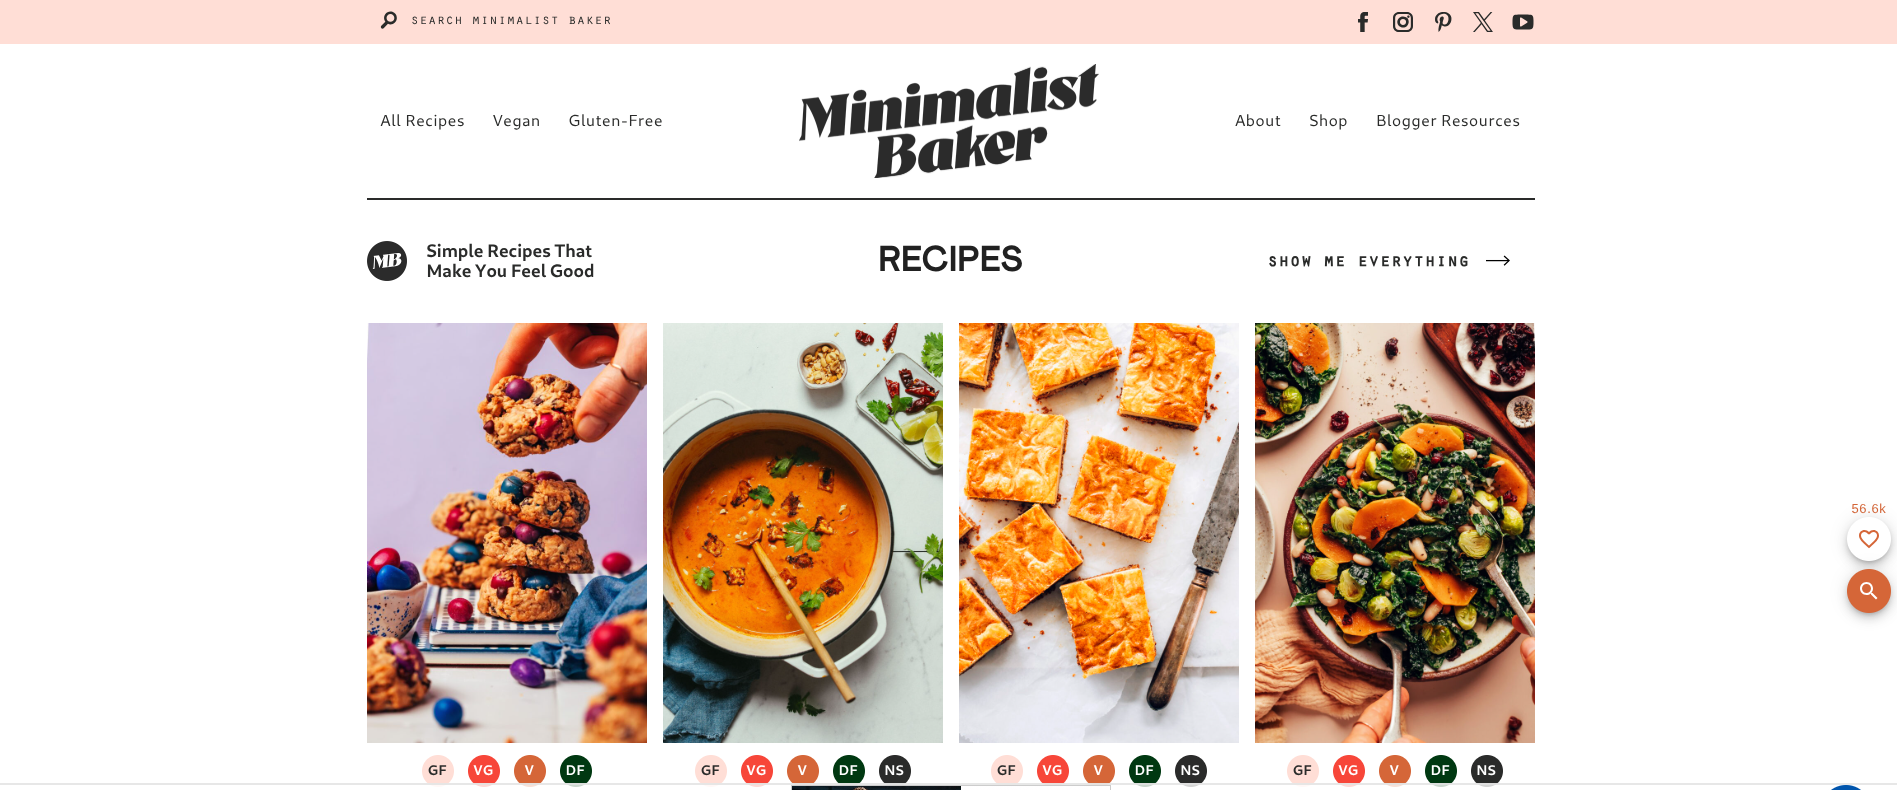Open the Vegan menu item

516,121
